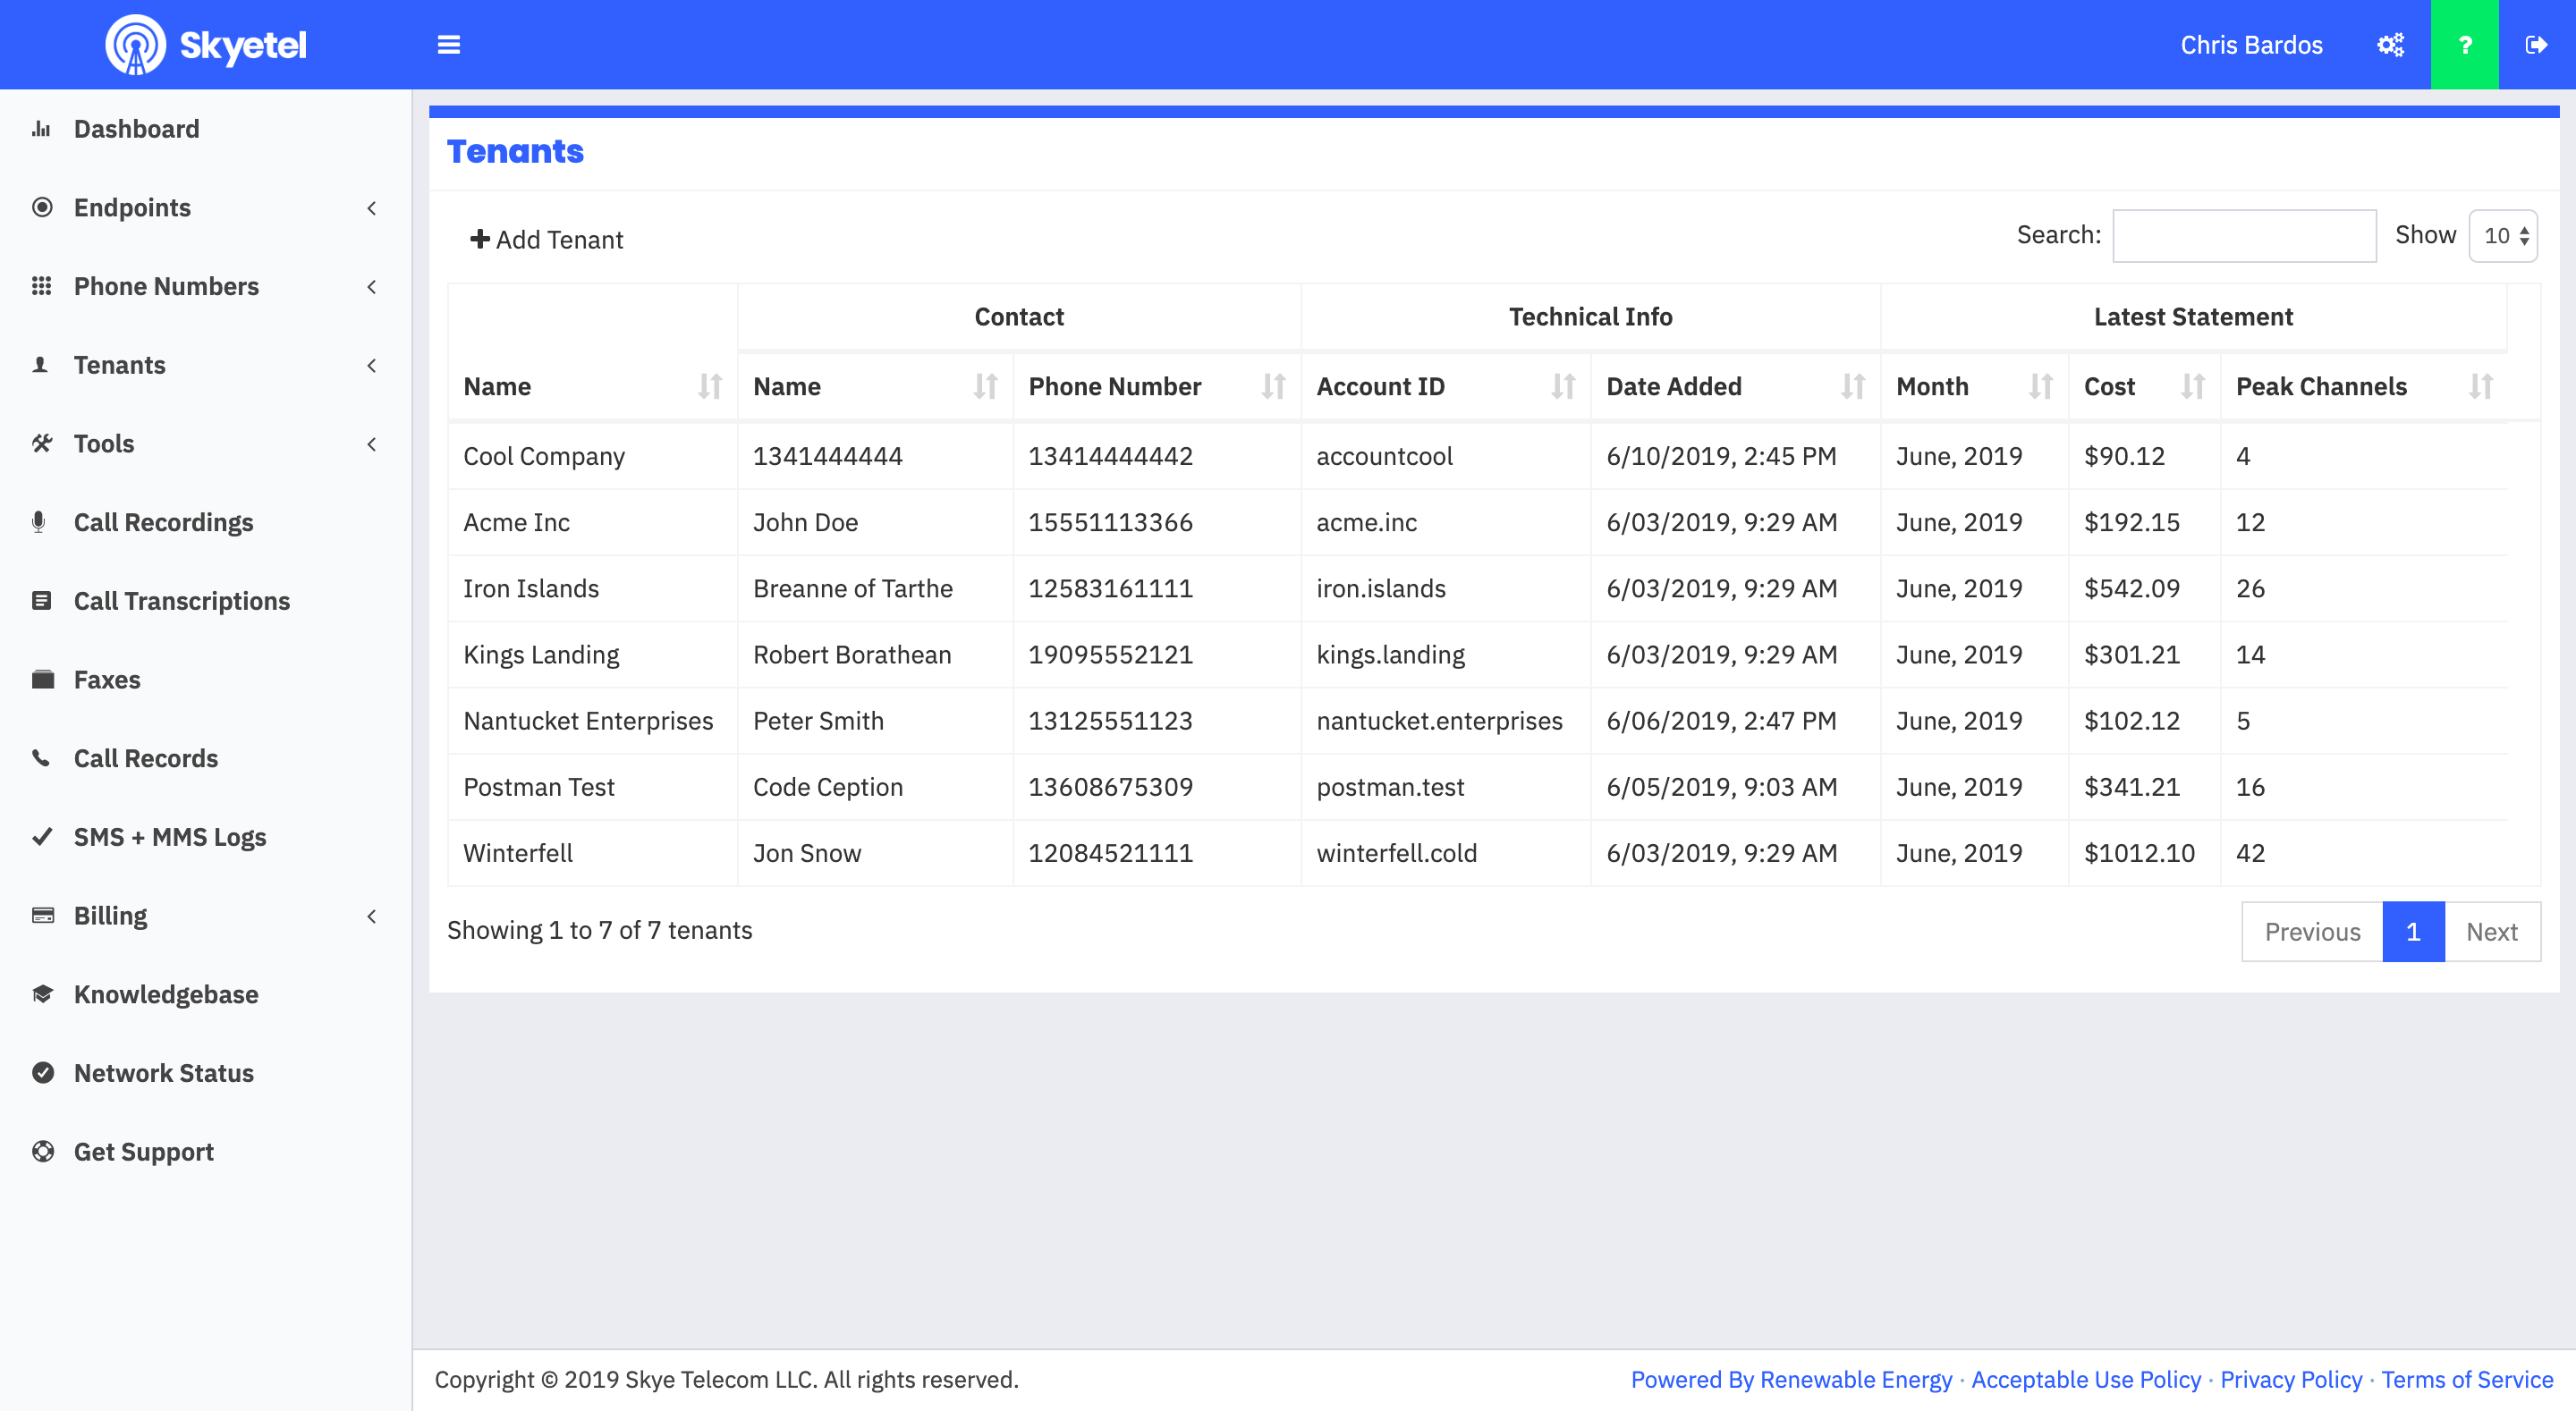Sort by tenant Name column arrows

point(710,386)
